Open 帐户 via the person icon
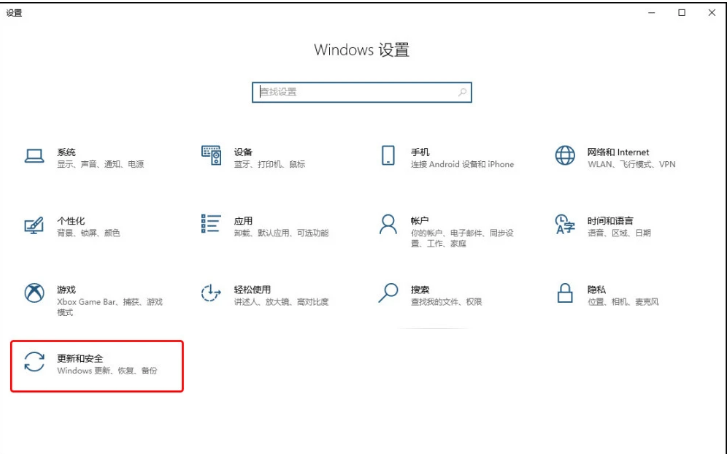Viewport: 727px width, 454px height. point(388,224)
